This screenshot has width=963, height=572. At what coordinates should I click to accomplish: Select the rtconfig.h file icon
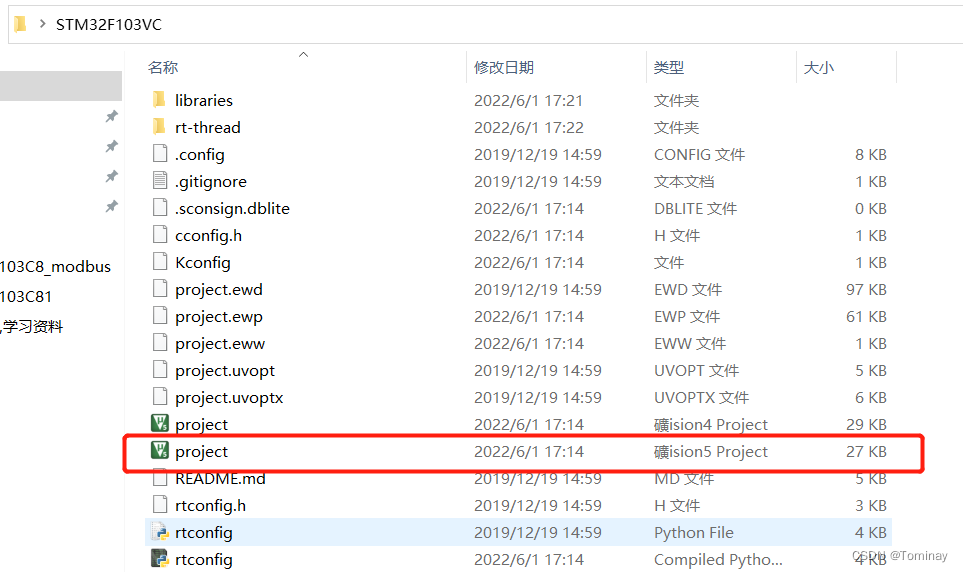[160, 505]
